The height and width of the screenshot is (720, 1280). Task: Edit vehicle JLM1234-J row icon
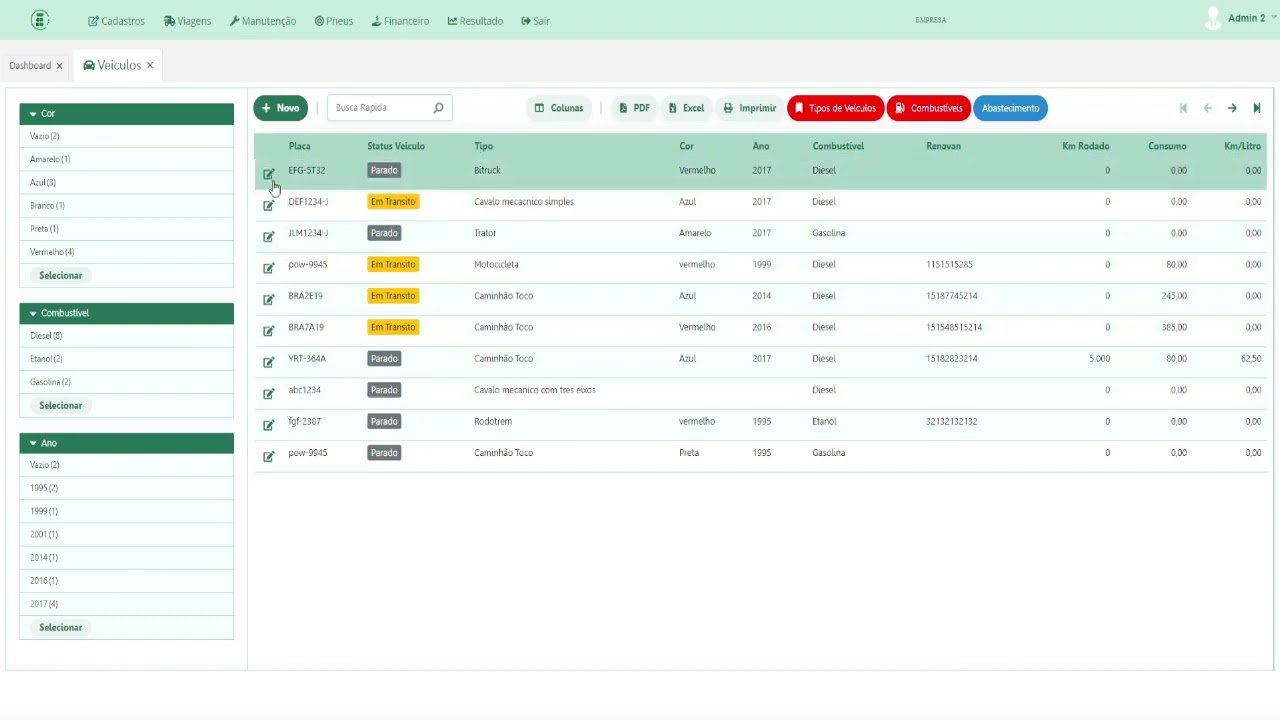click(268, 236)
